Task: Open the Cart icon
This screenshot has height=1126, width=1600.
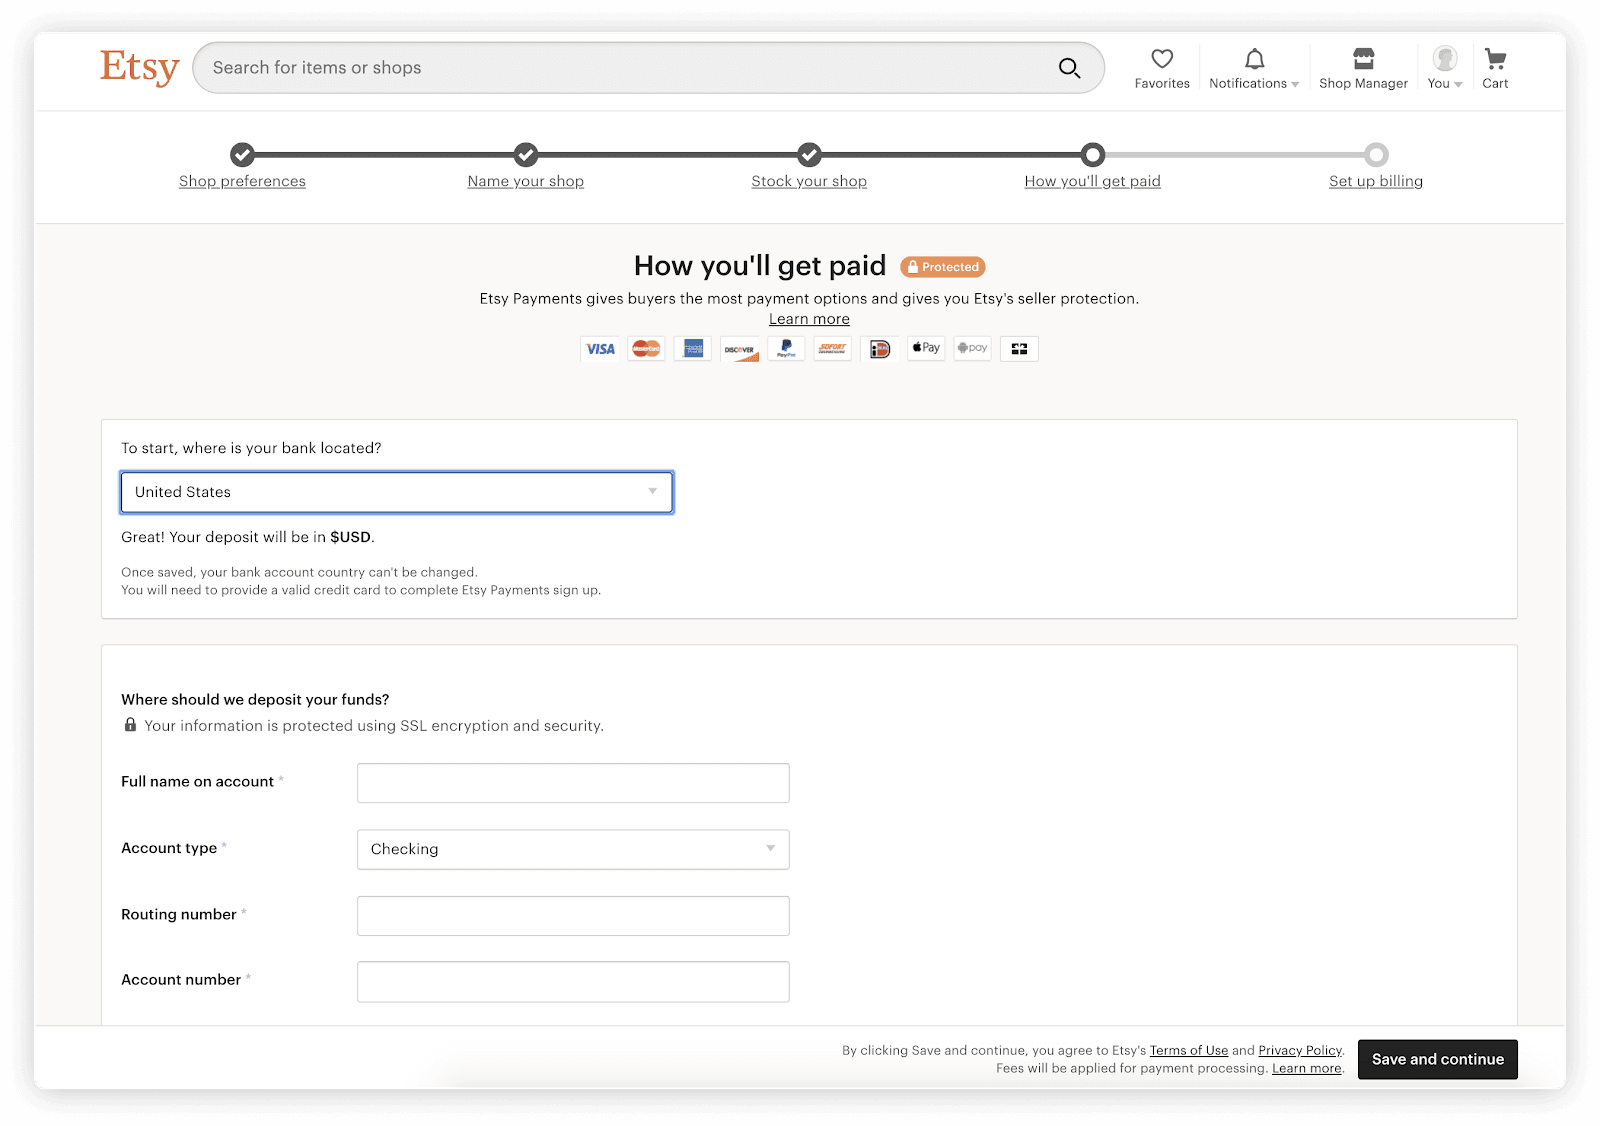Action: point(1495,59)
